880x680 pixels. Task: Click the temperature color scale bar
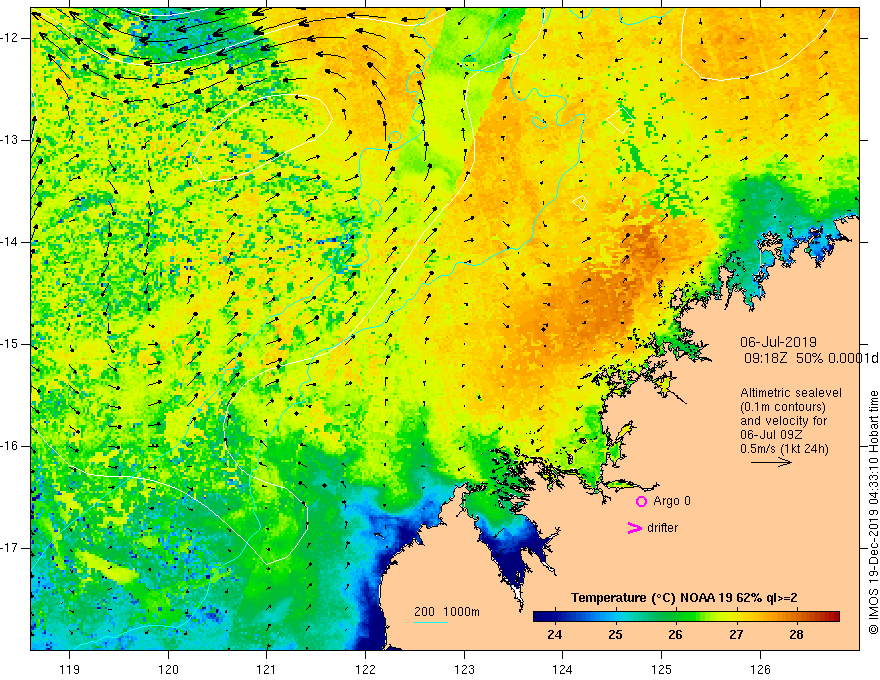686,616
